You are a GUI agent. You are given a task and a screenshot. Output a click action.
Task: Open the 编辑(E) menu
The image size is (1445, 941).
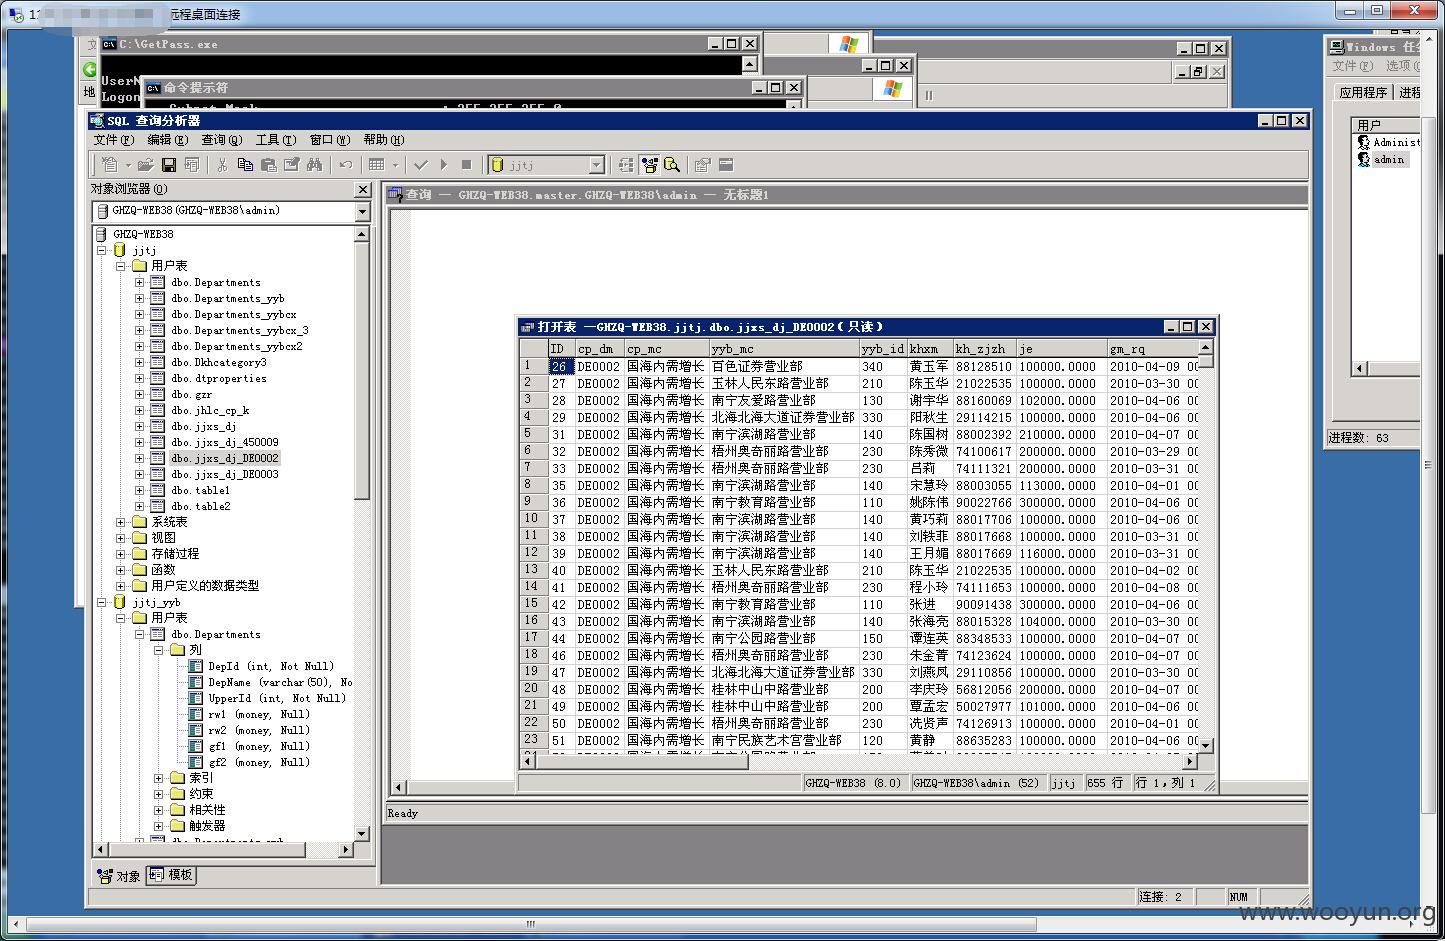coord(167,140)
